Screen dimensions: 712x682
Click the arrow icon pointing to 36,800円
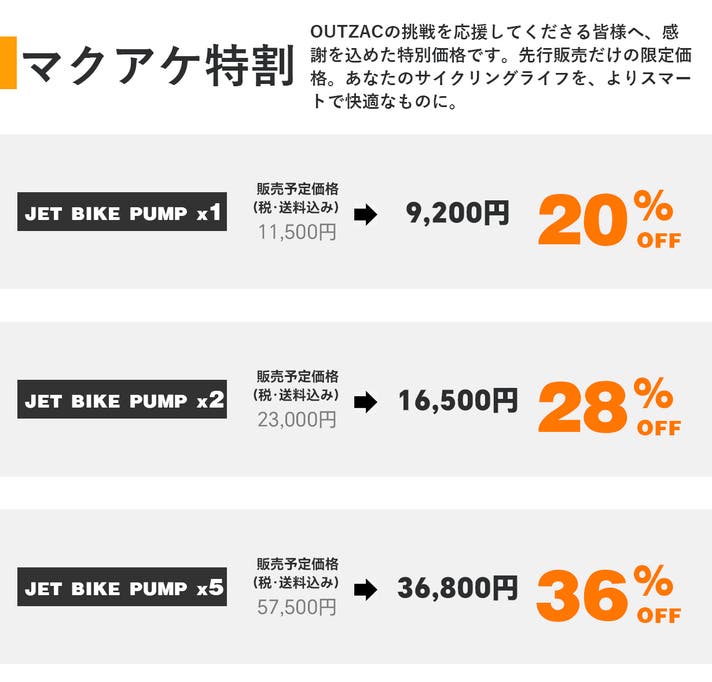pos(366,590)
